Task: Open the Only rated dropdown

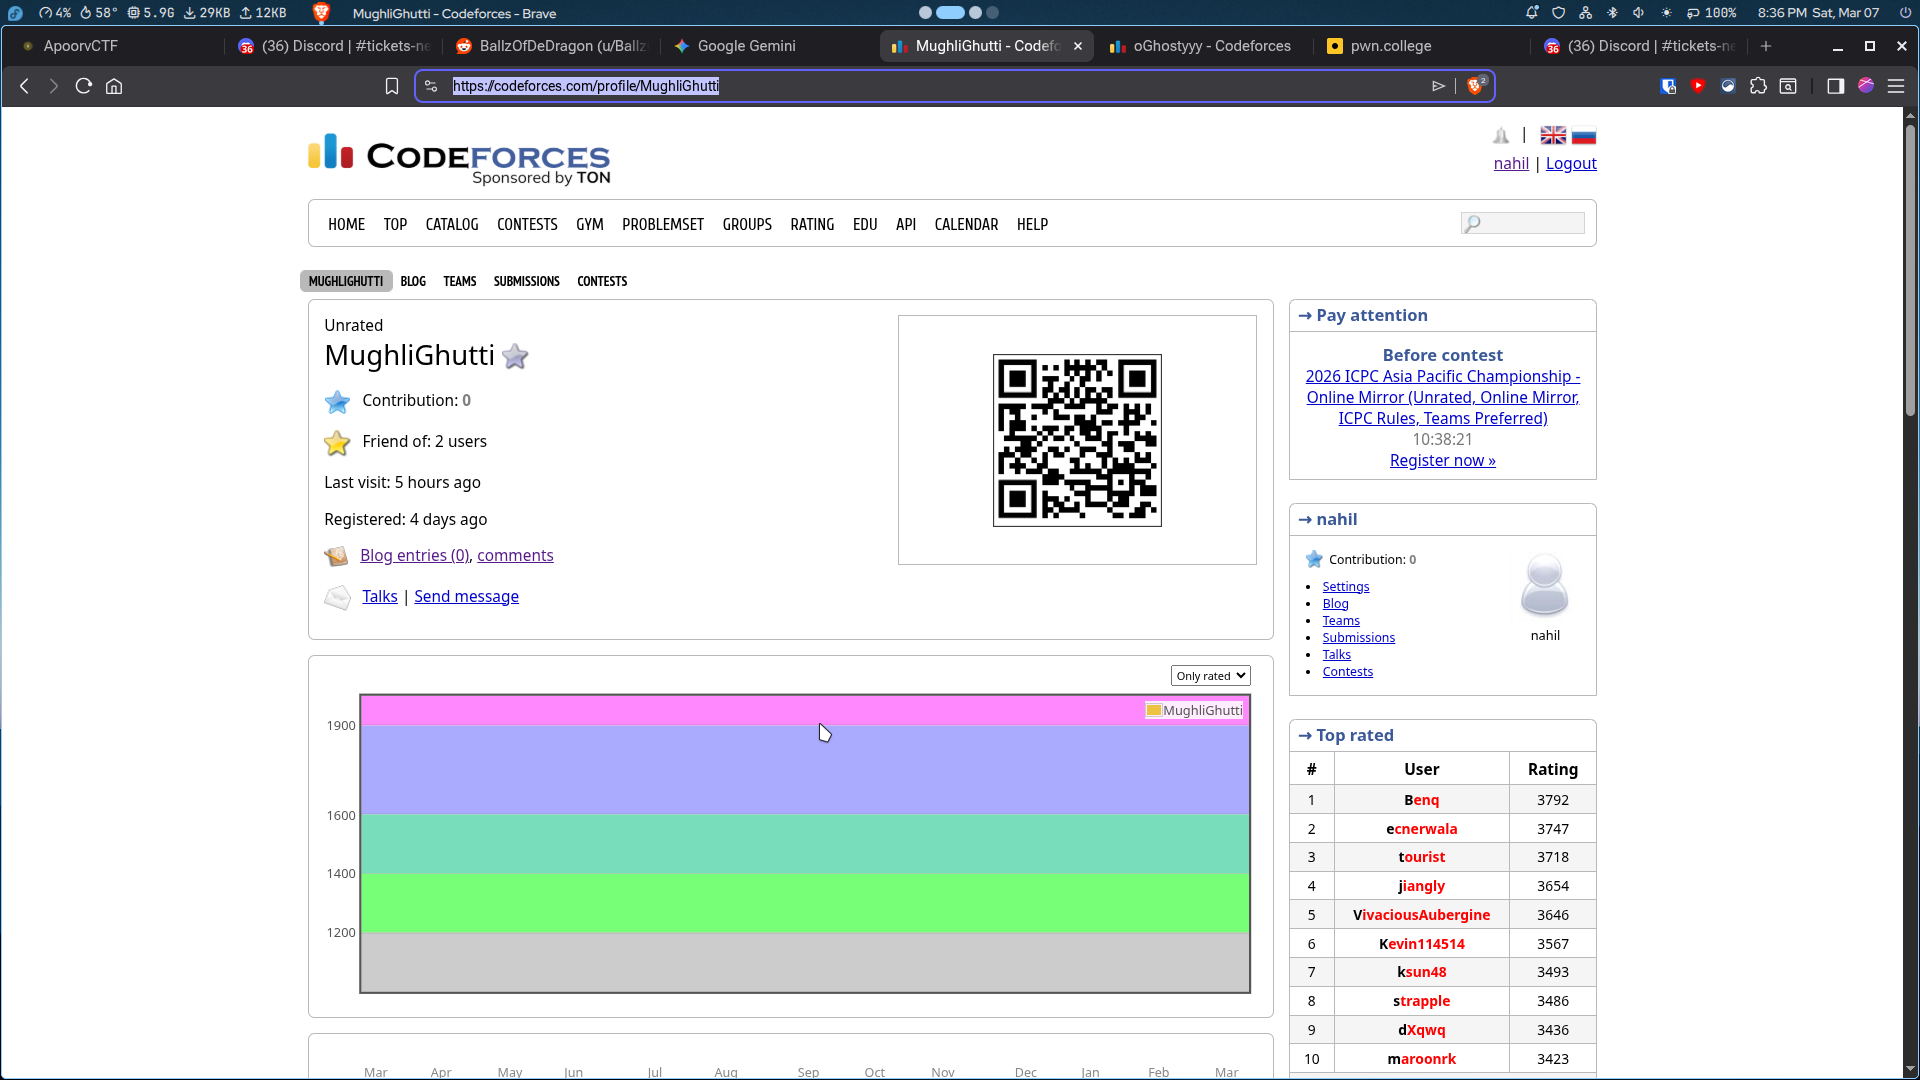Action: coord(1210,676)
